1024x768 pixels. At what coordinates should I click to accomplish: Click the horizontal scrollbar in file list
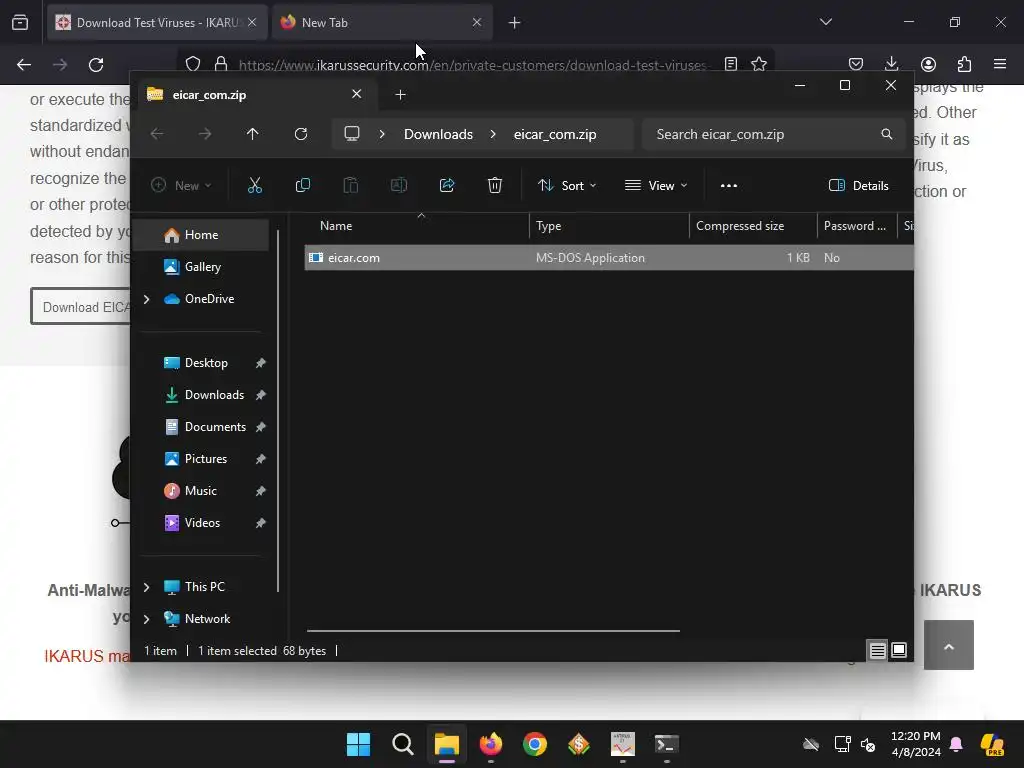point(493,631)
